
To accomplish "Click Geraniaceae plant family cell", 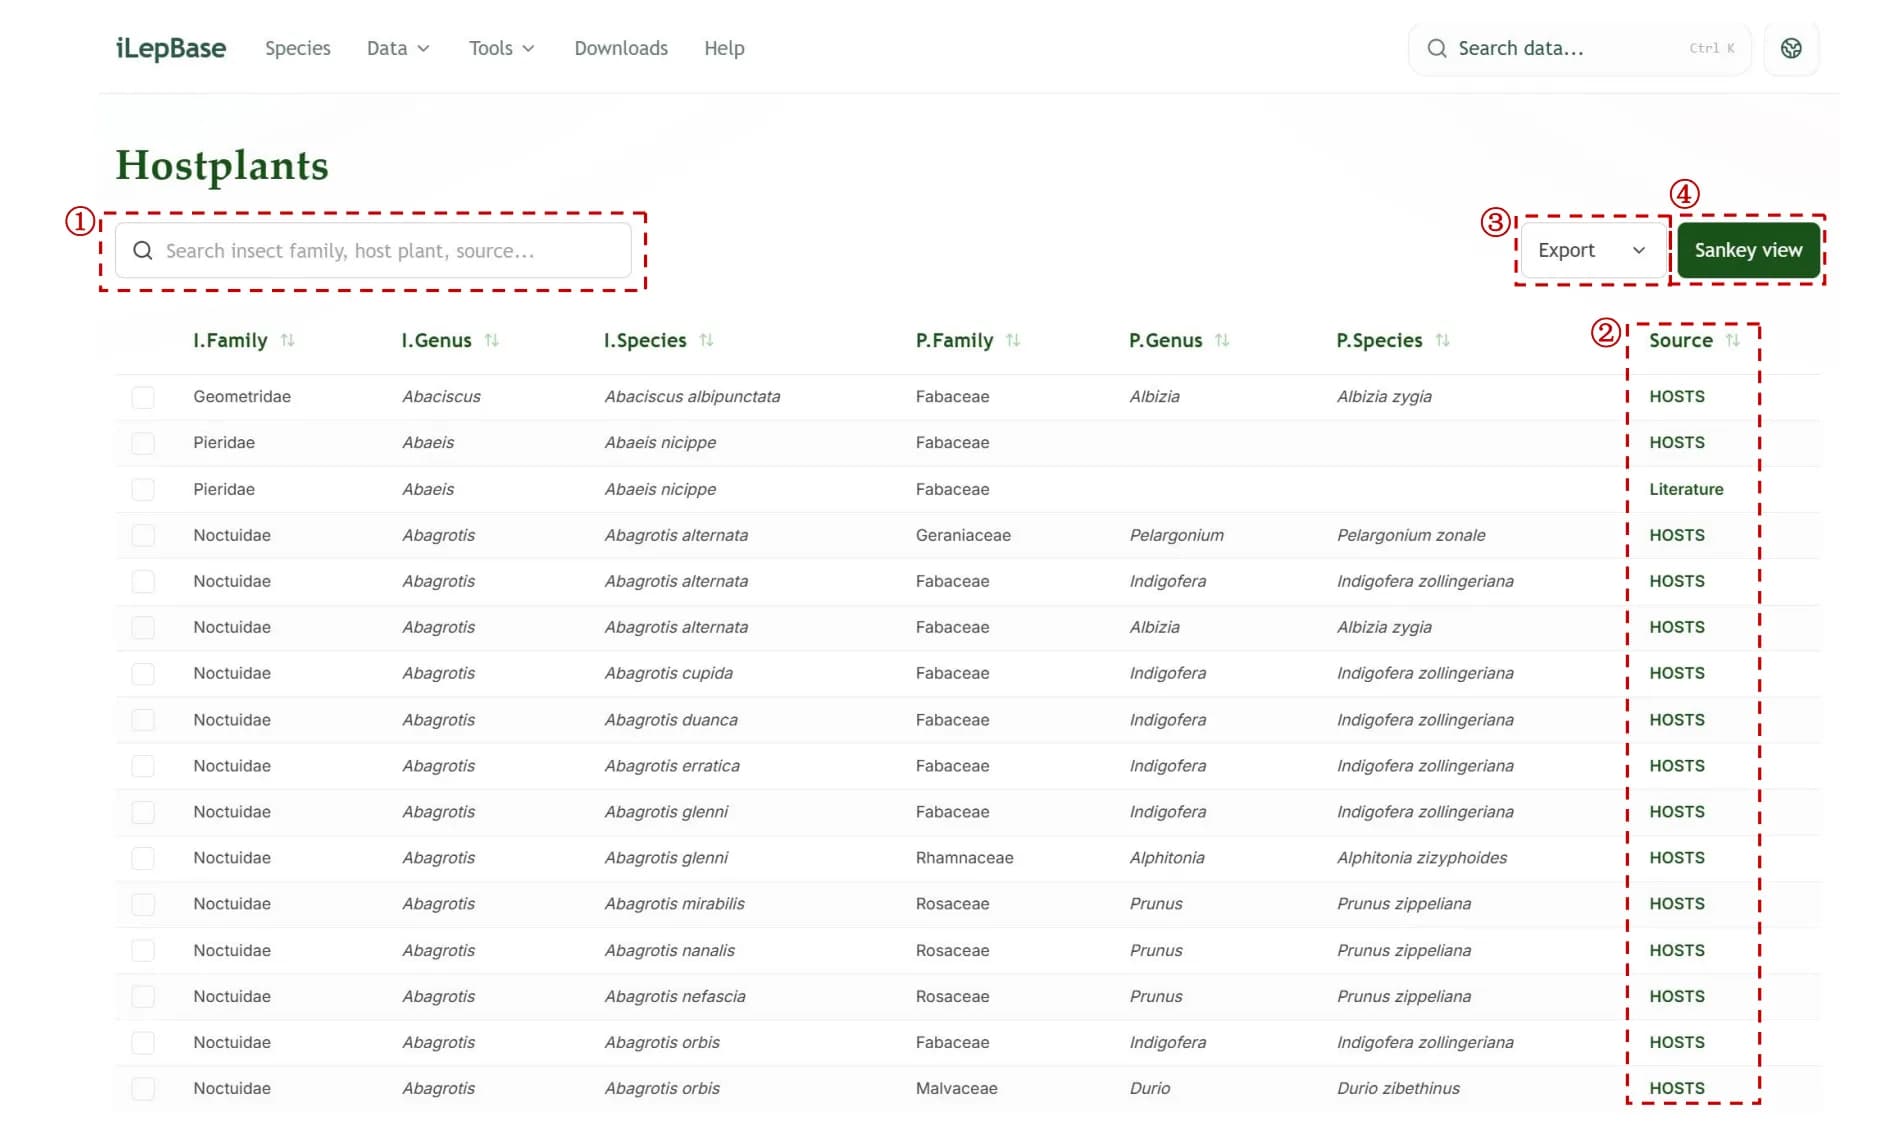I will point(963,535).
